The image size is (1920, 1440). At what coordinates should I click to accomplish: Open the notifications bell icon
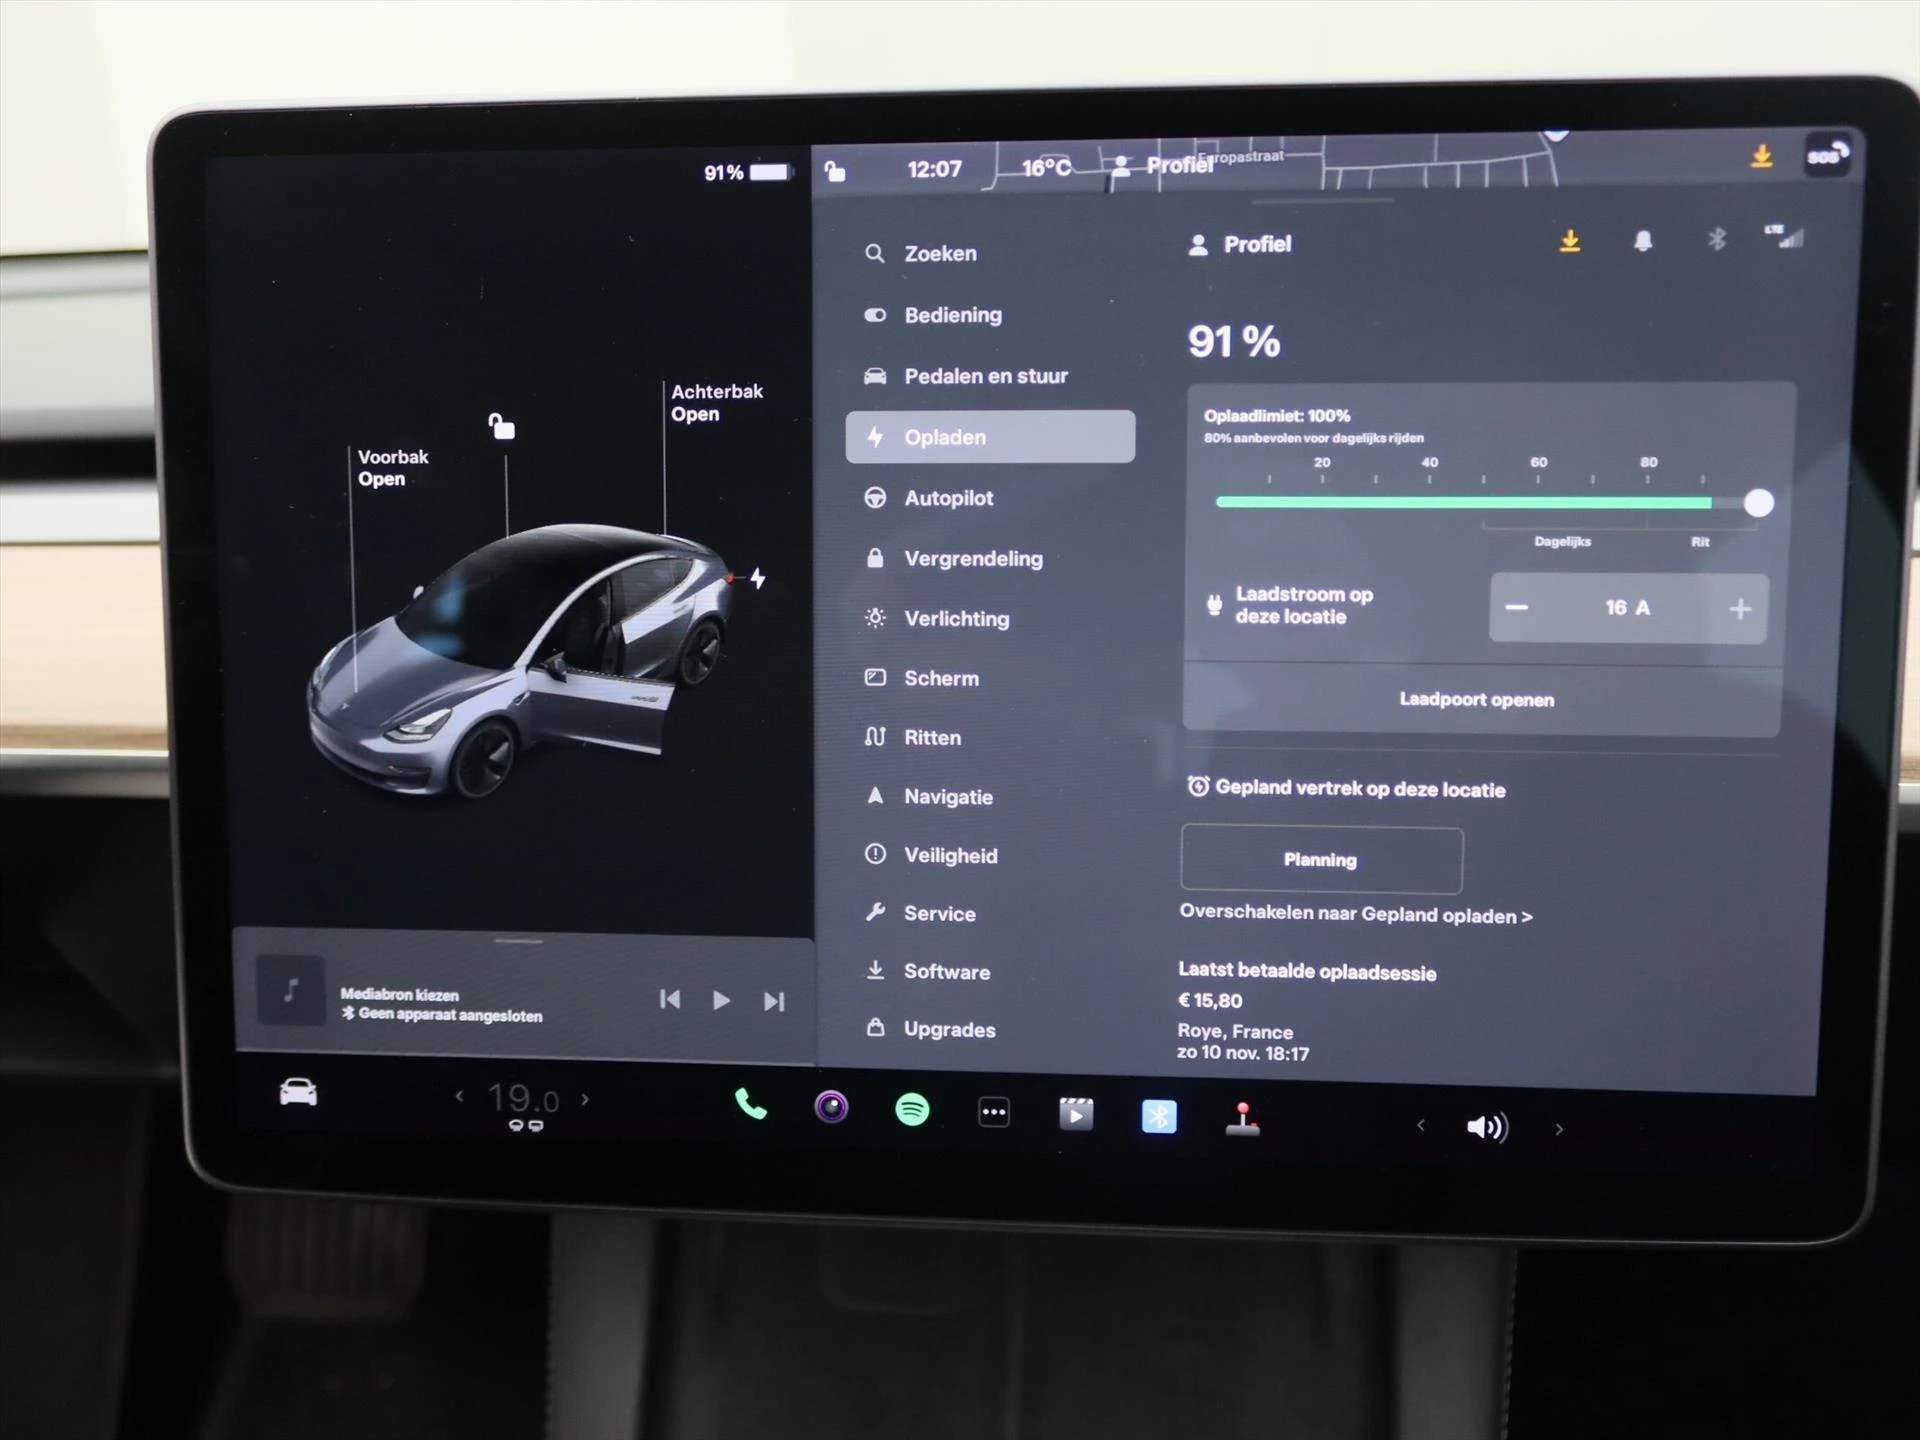coord(1644,240)
